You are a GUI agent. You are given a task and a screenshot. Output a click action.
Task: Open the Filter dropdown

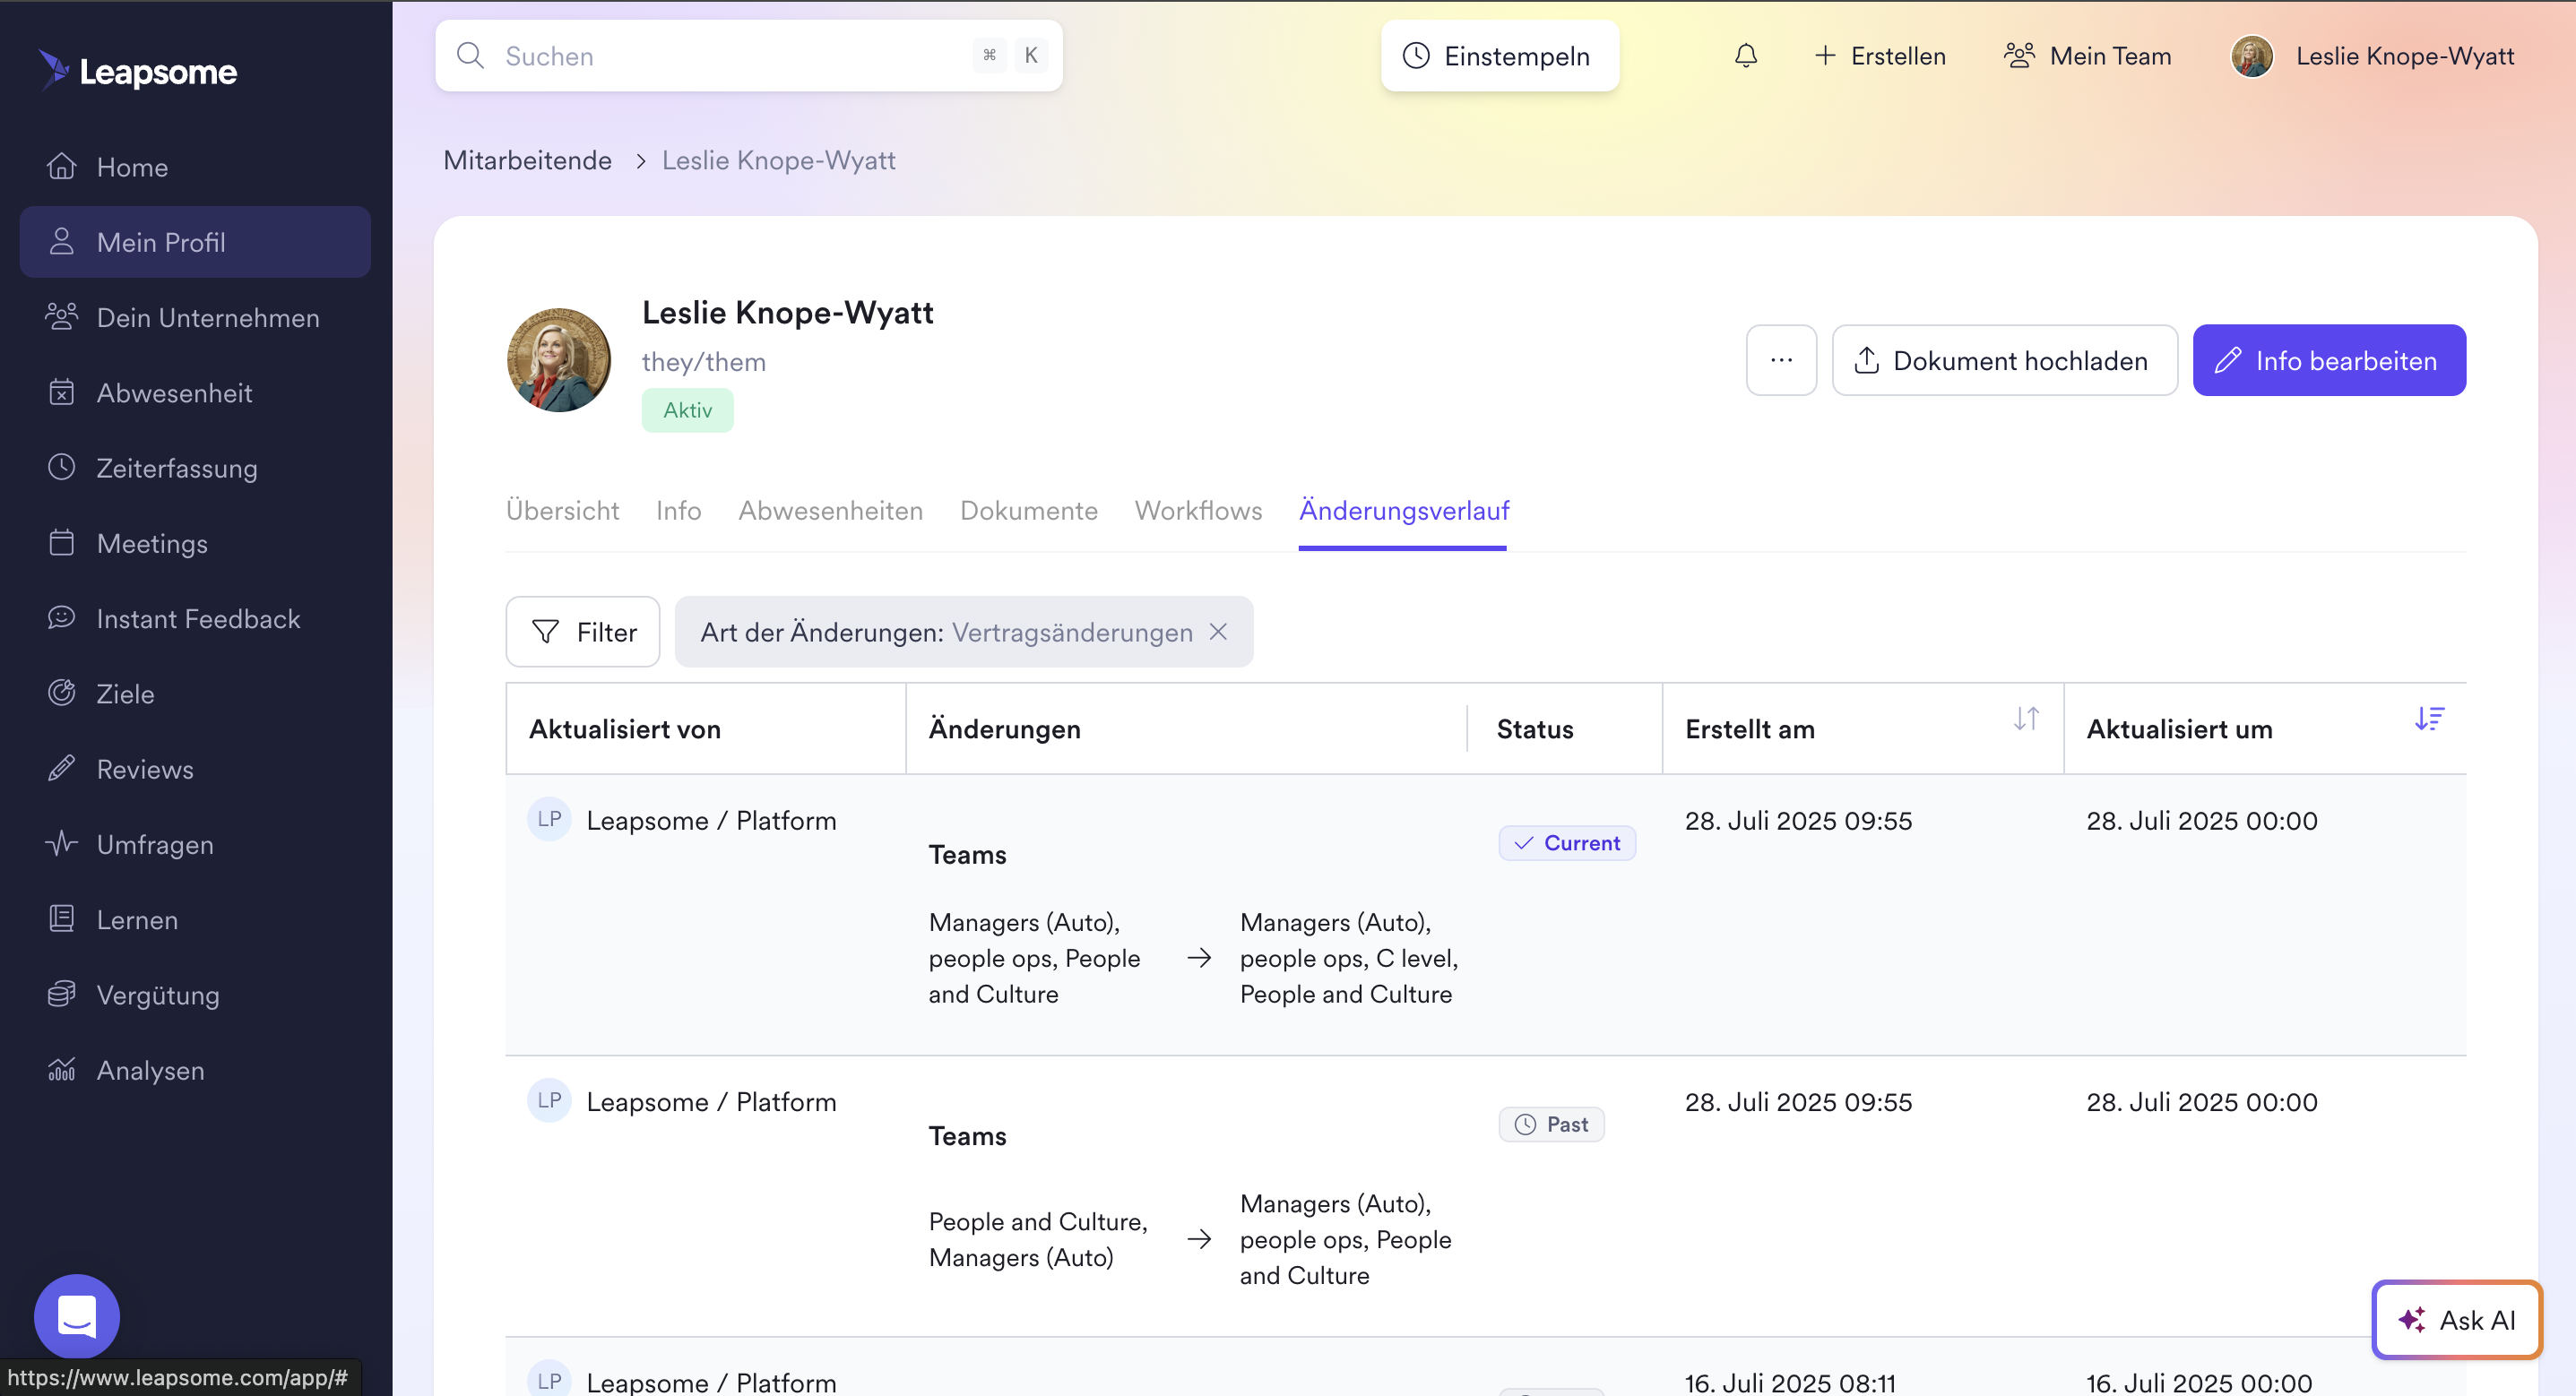pyautogui.click(x=583, y=632)
